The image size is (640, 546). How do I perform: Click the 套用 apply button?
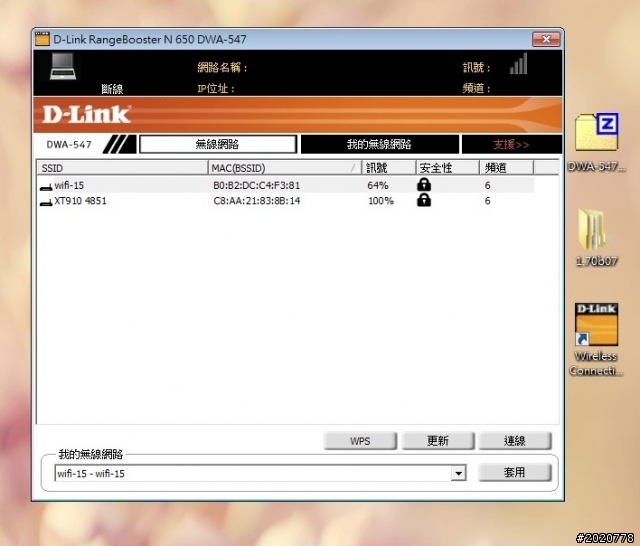(x=514, y=473)
